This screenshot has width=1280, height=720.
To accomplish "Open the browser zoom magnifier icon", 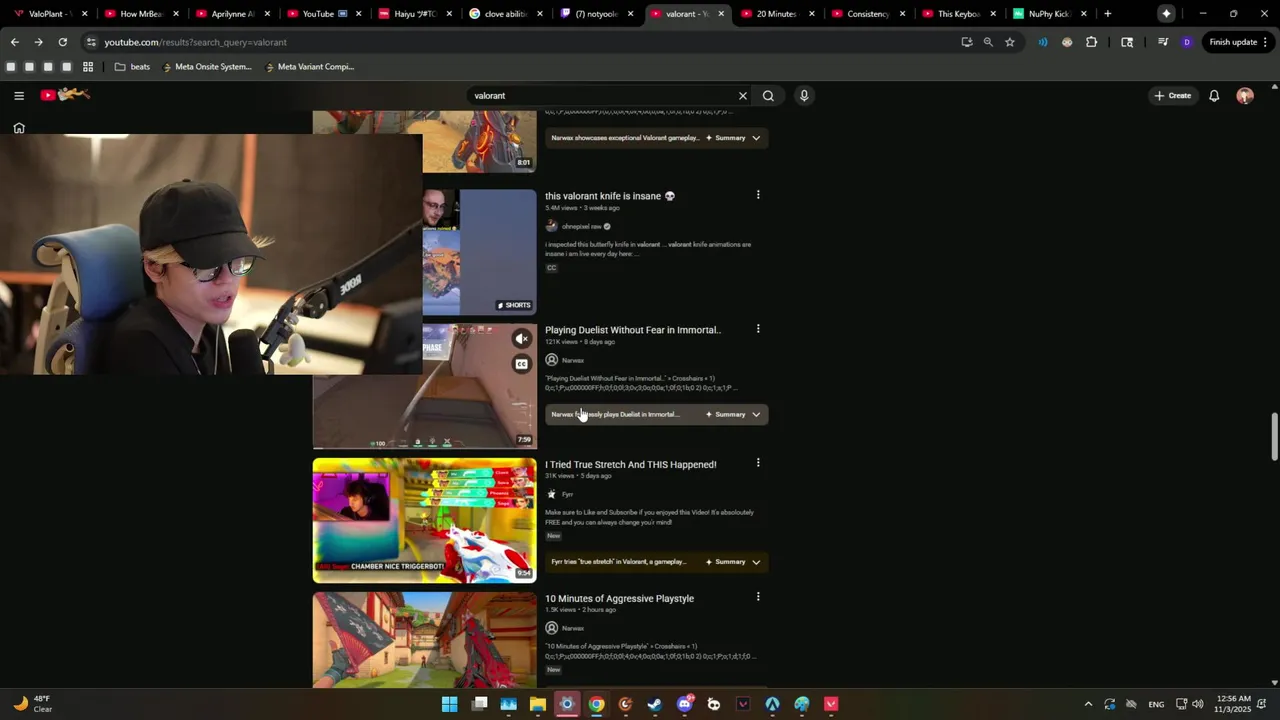I will tap(988, 42).
